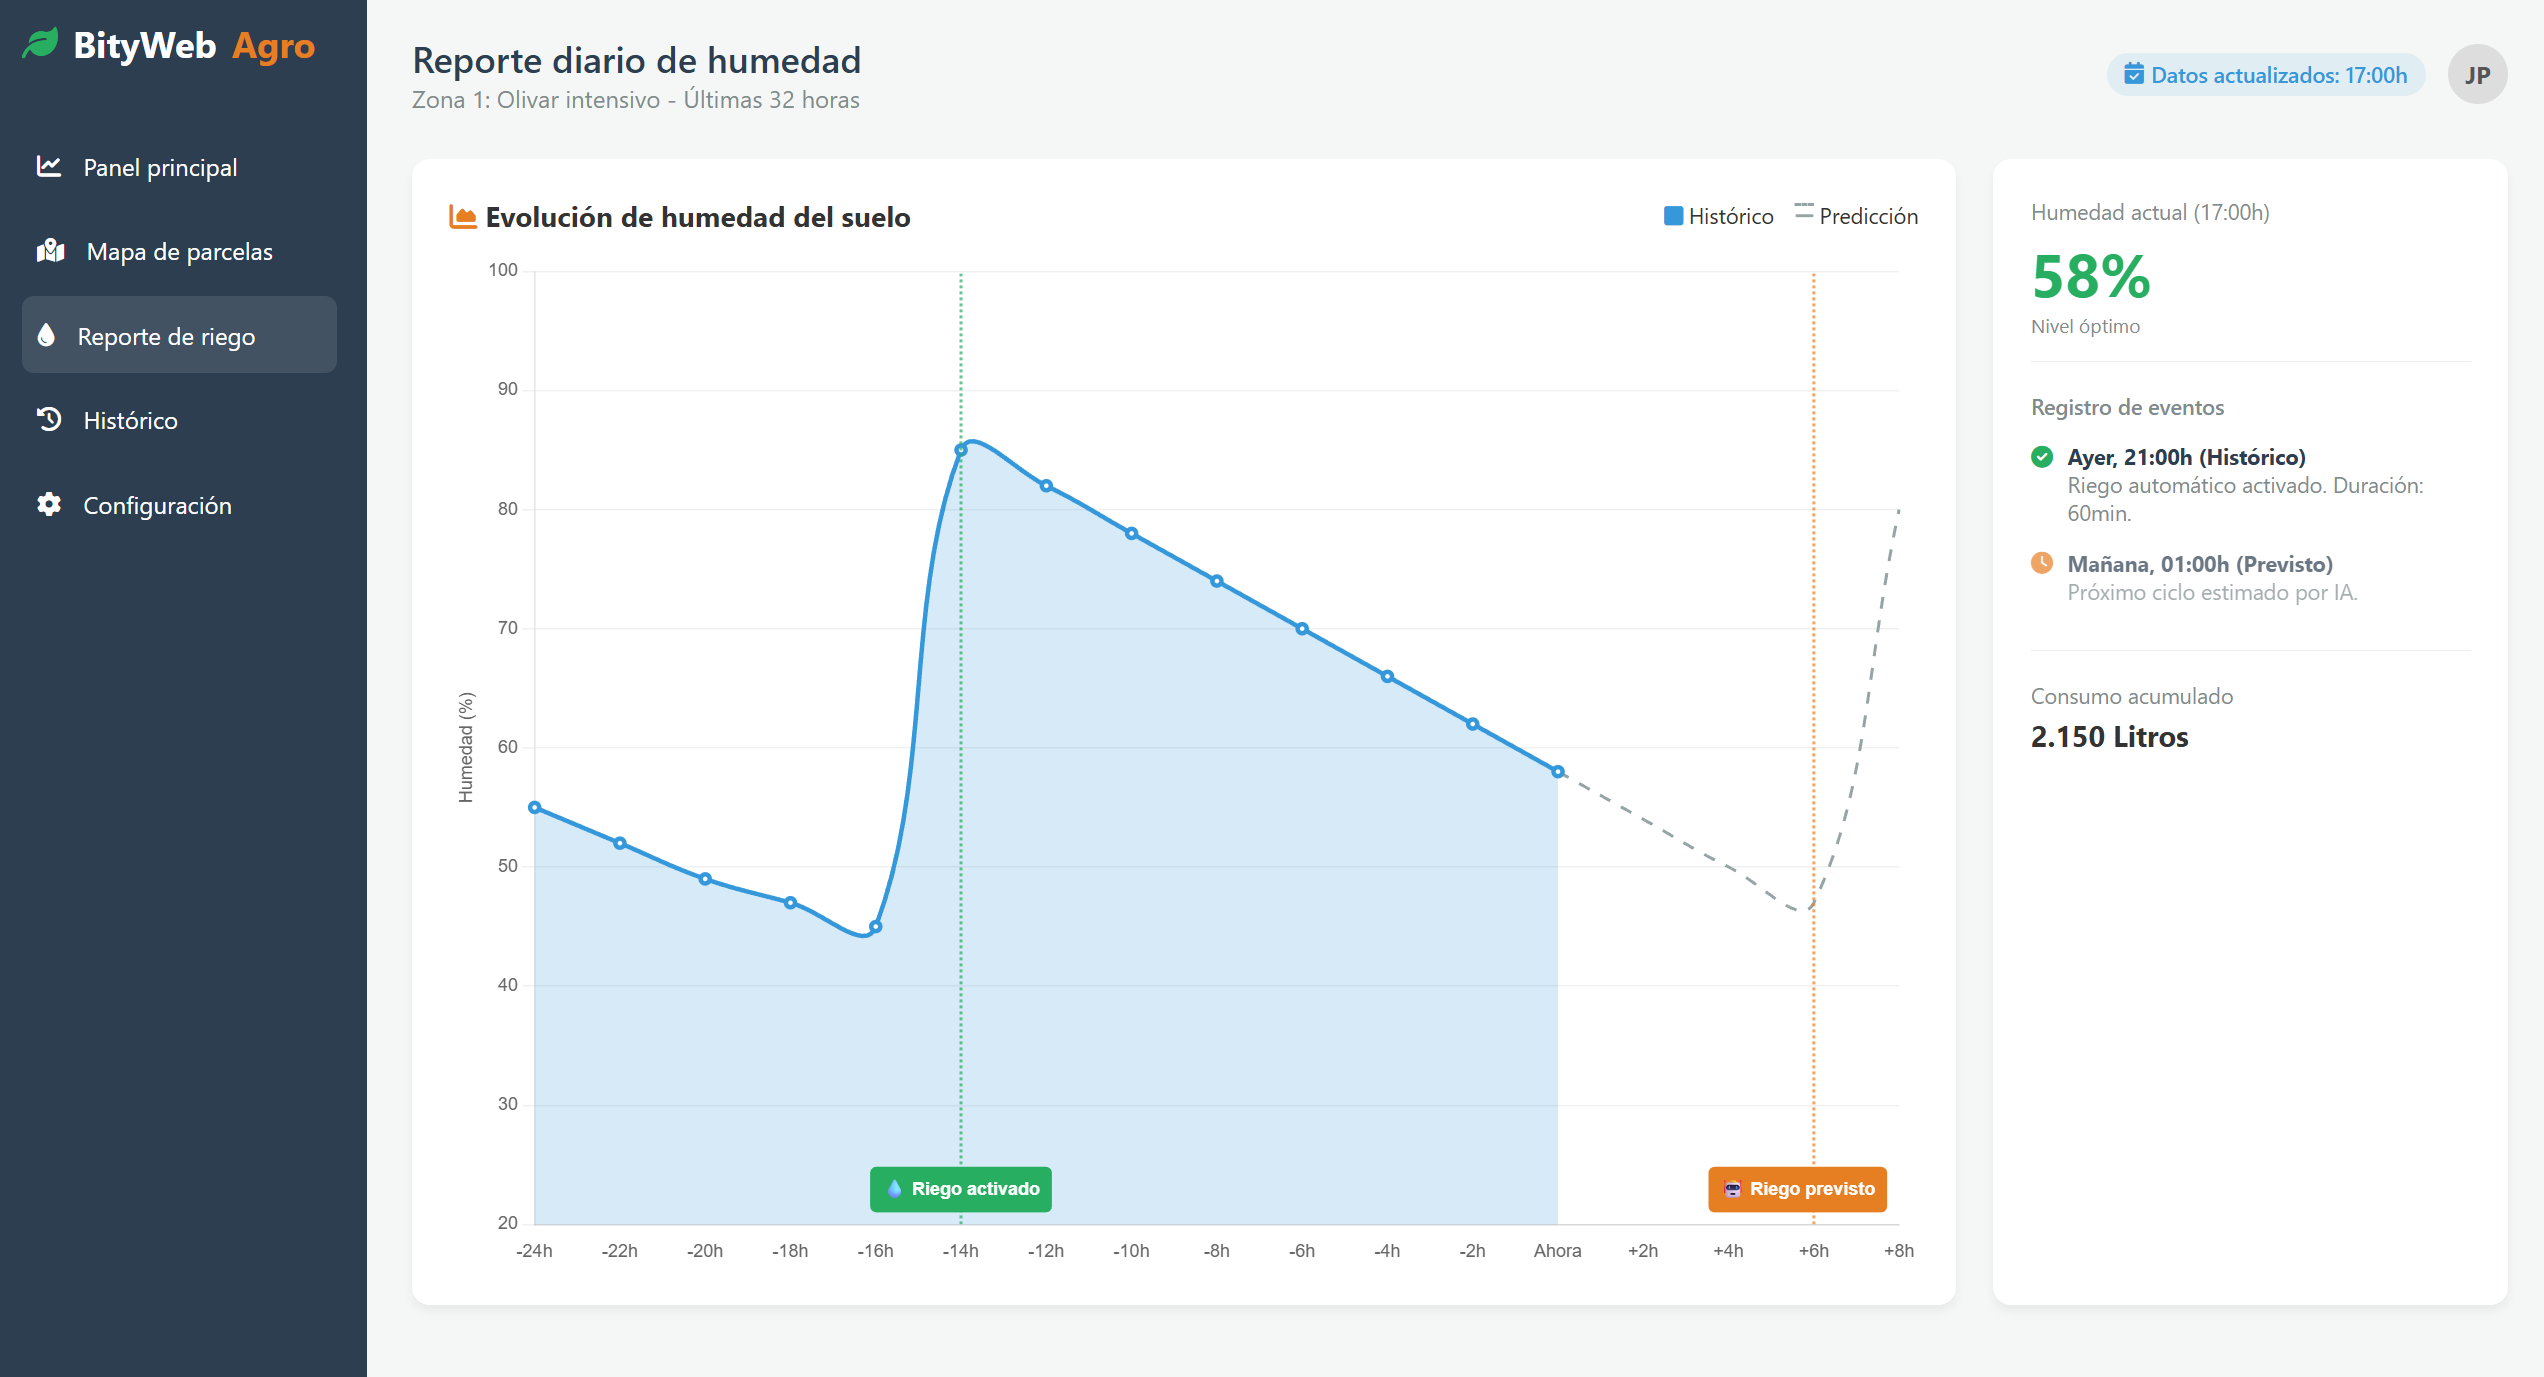
Task: Open Mapa de parcelas from the sidebar
Action: coord(178,251)
